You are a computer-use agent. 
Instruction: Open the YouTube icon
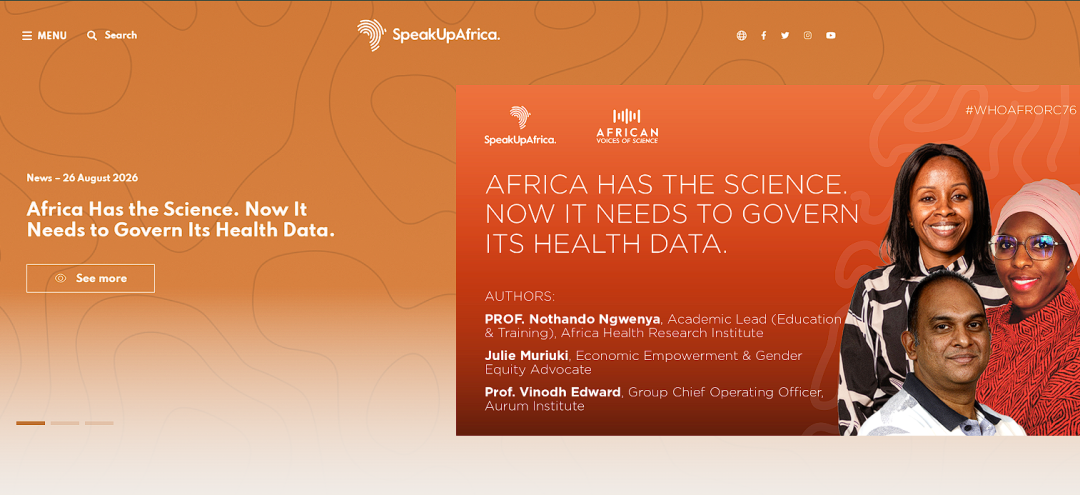tap(831, 36)
